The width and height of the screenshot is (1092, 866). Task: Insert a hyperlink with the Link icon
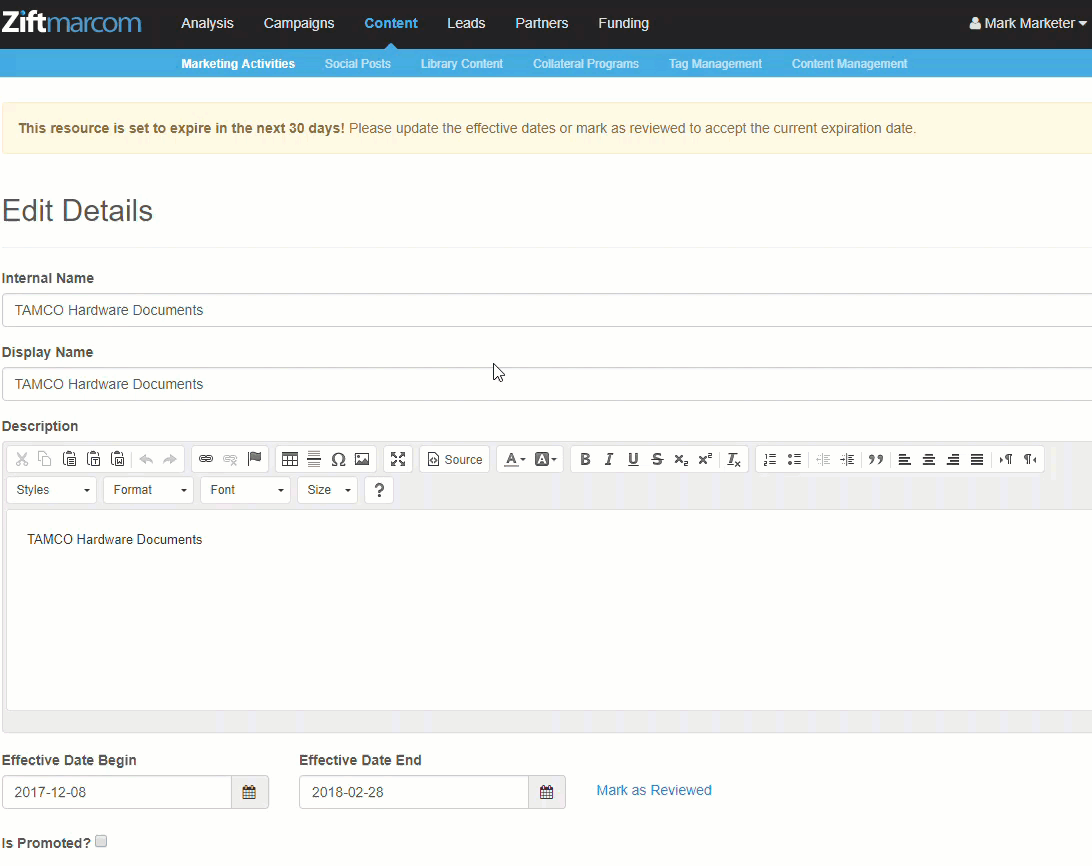(x=205, y=459)
